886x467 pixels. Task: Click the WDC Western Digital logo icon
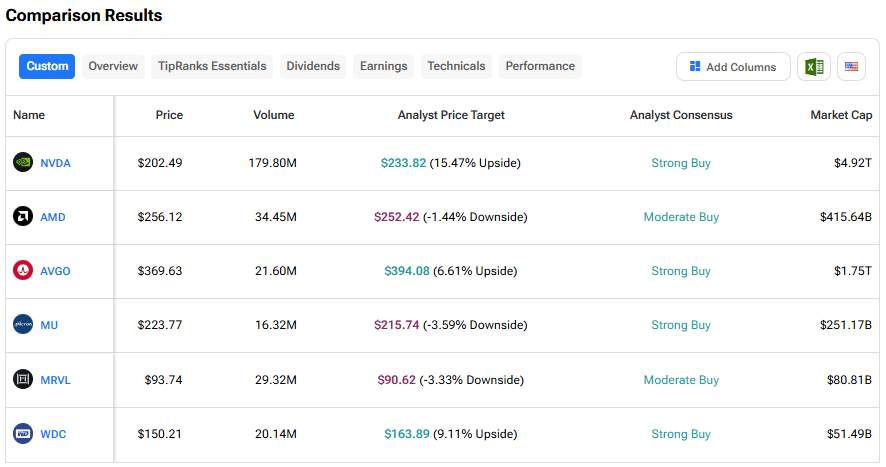(23, 434)
